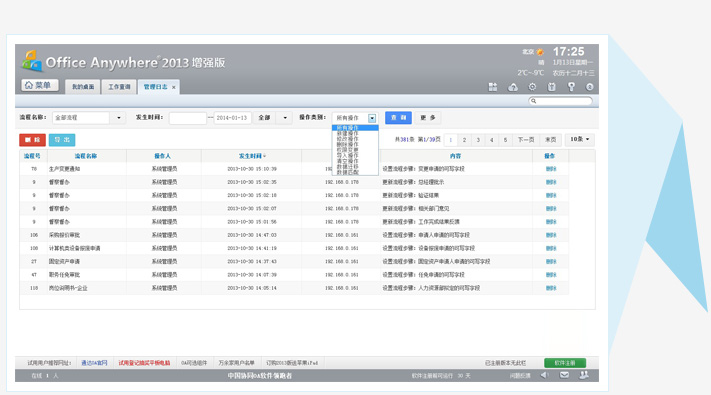This screenshot has width=711, height=395.
Task: Open the 通达OA官网 link in footer
Action: click(94, 363)
